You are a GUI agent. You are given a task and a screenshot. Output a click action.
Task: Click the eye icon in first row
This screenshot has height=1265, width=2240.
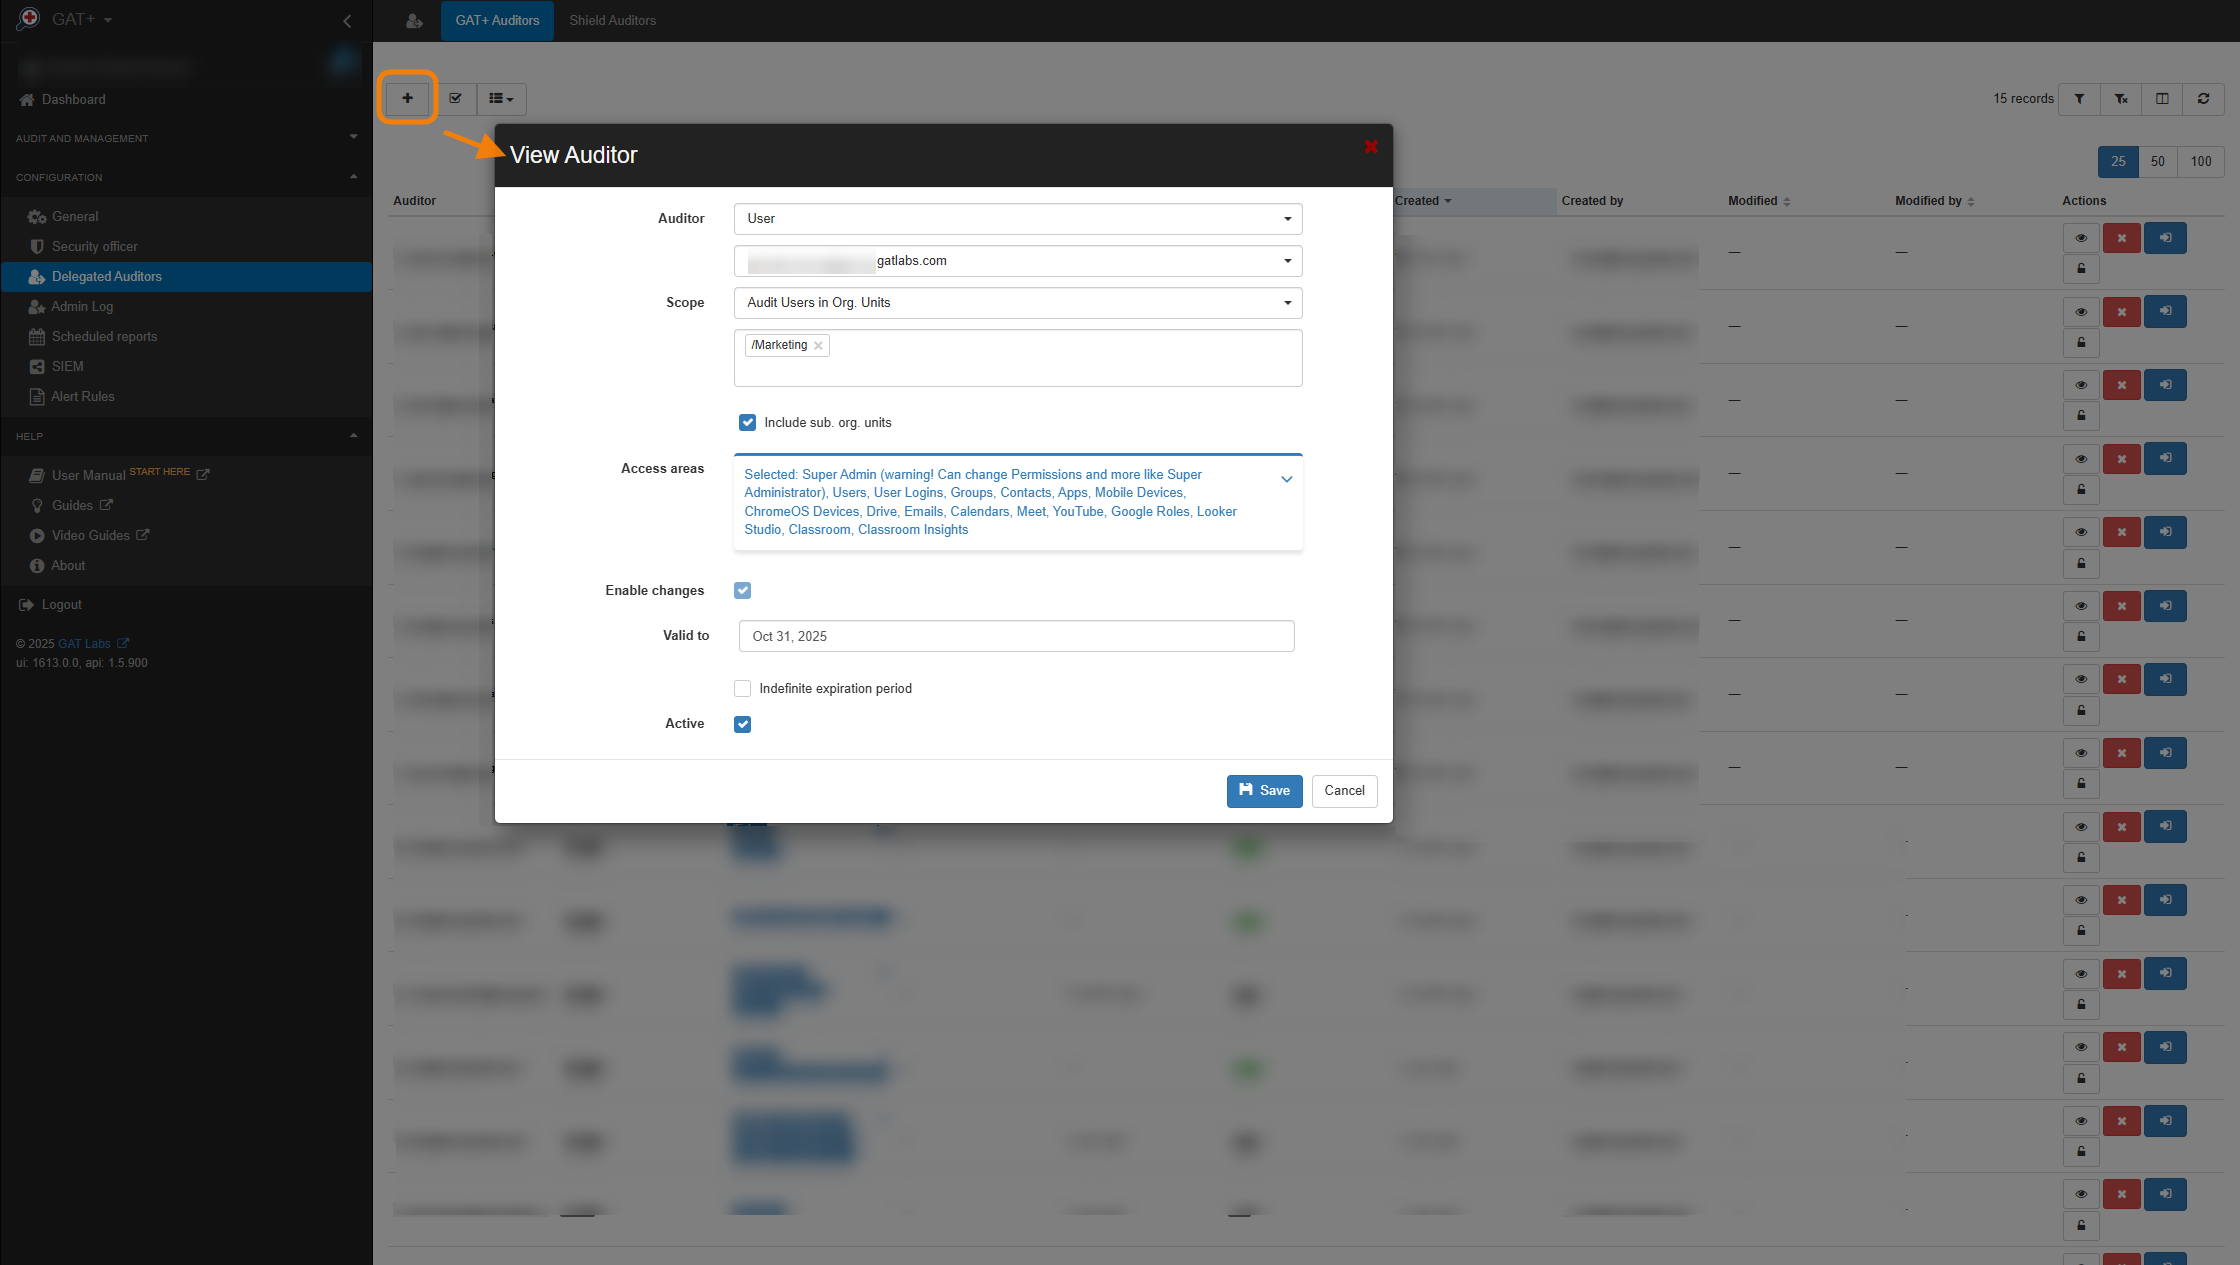[2080, 238]
